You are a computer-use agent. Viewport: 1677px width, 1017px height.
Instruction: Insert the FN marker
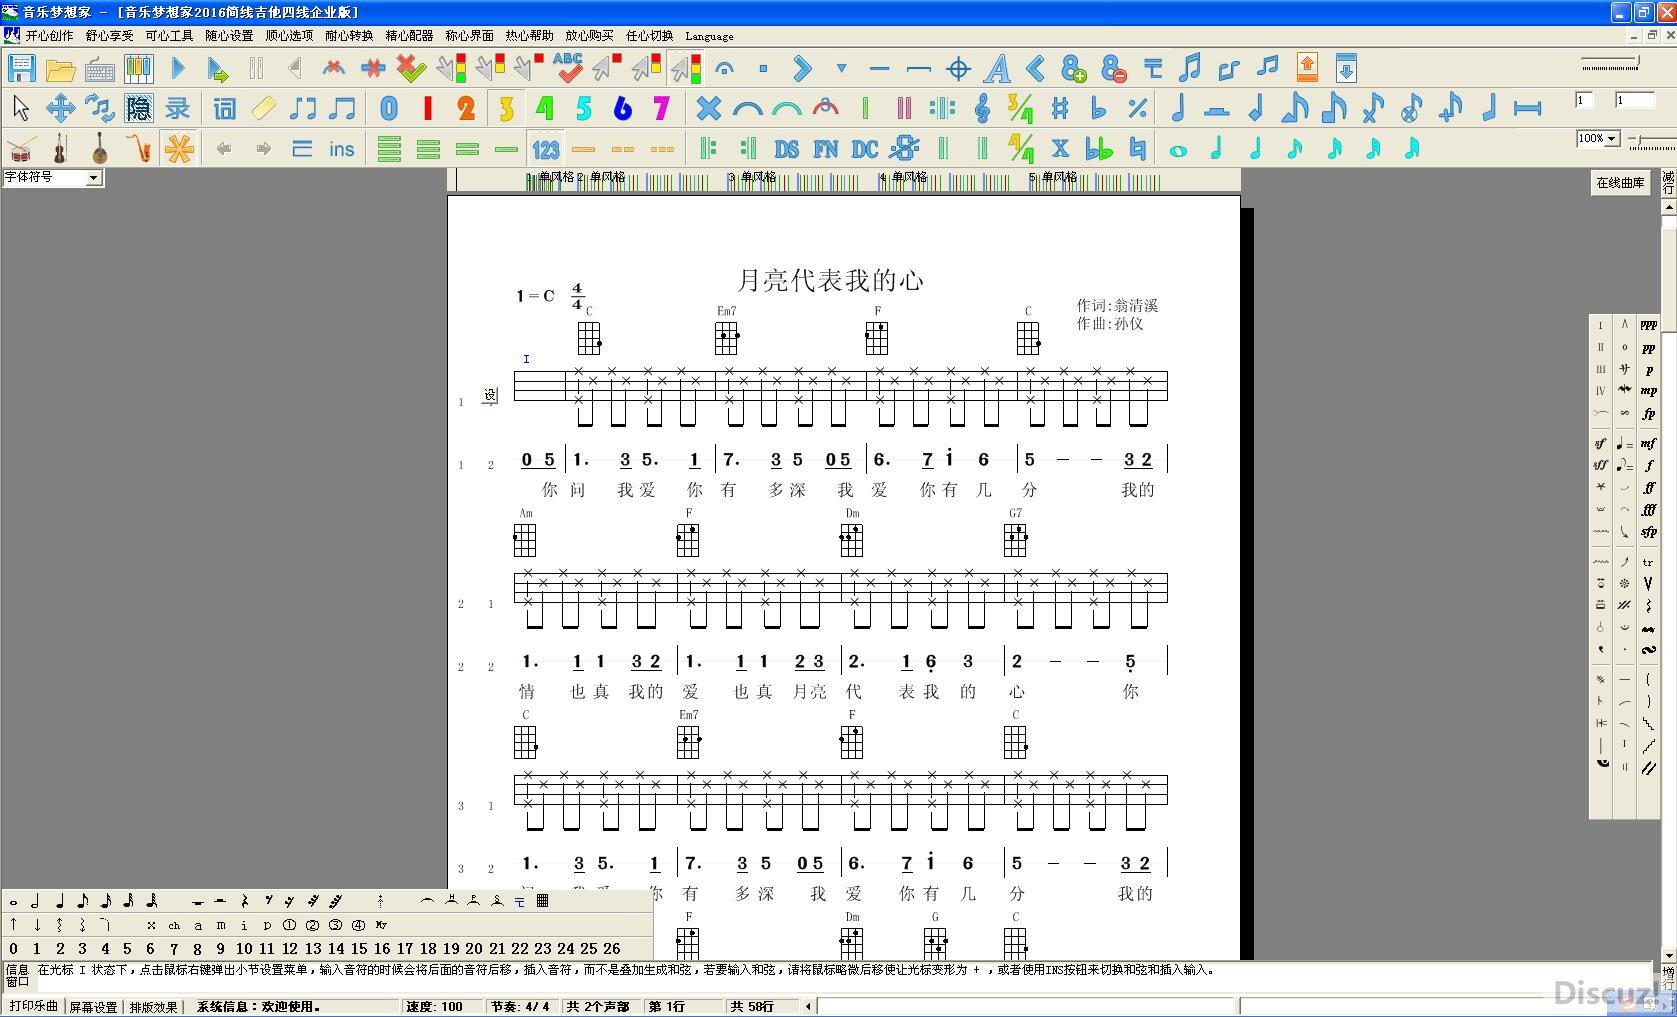825,149
